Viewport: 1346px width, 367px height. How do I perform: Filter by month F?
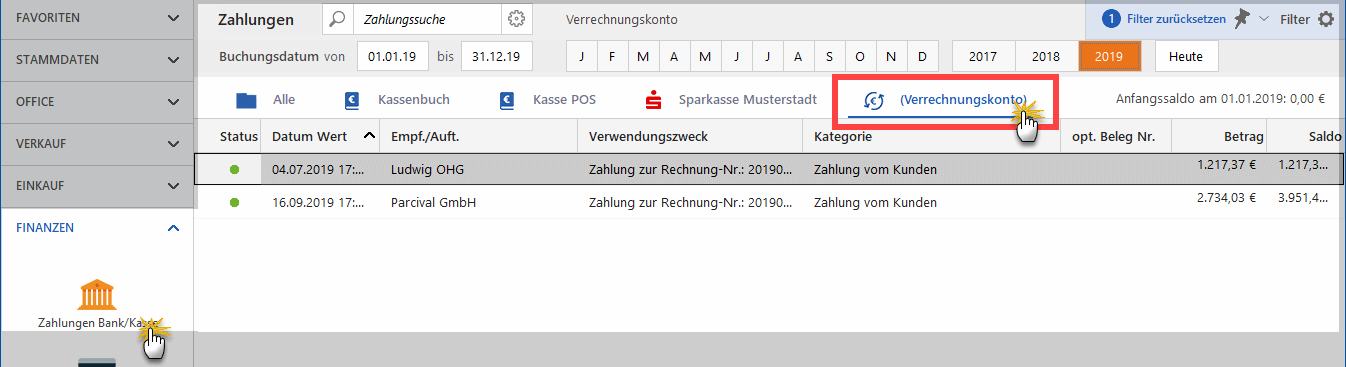click(612, 56)
